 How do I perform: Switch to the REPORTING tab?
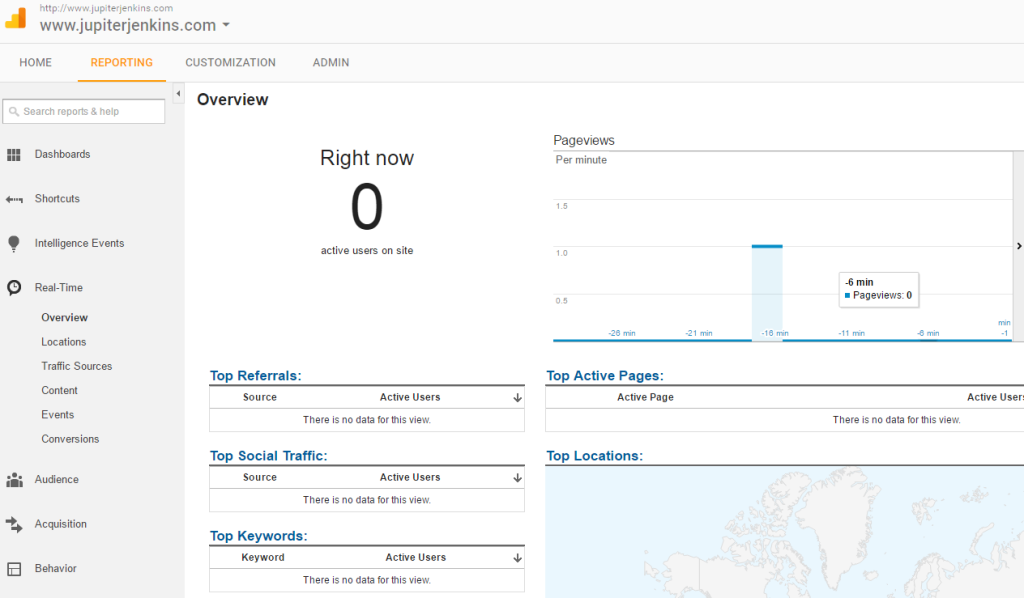[121, 63]
